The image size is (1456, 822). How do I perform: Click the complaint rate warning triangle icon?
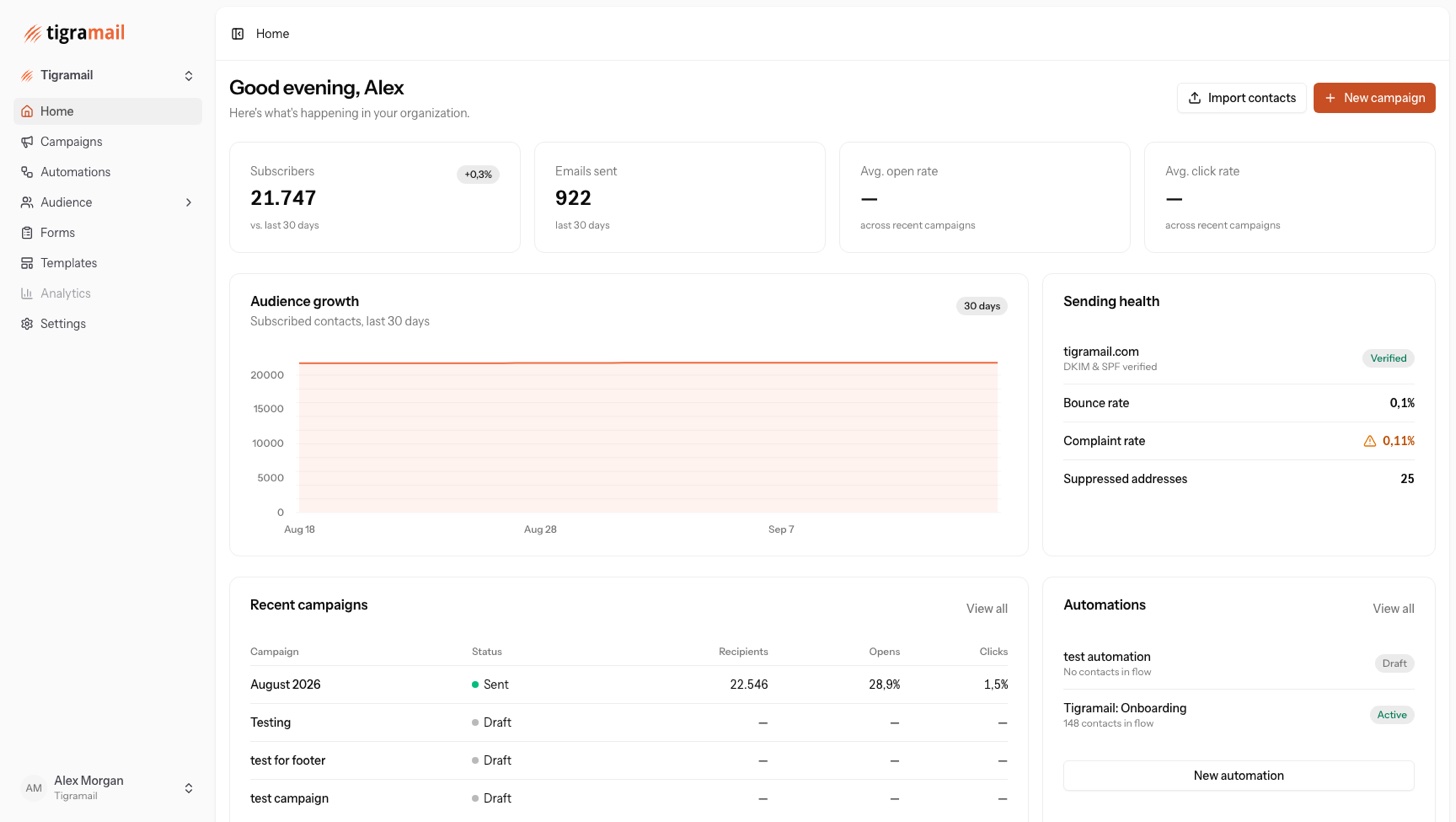click(x=1370, y=441)
